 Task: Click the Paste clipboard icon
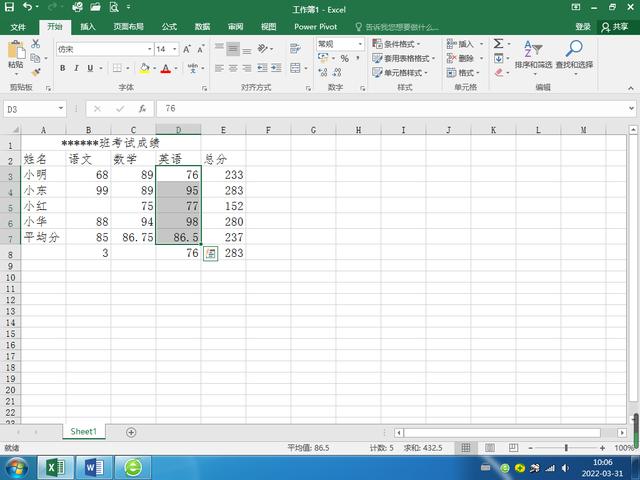click(16, 50)
